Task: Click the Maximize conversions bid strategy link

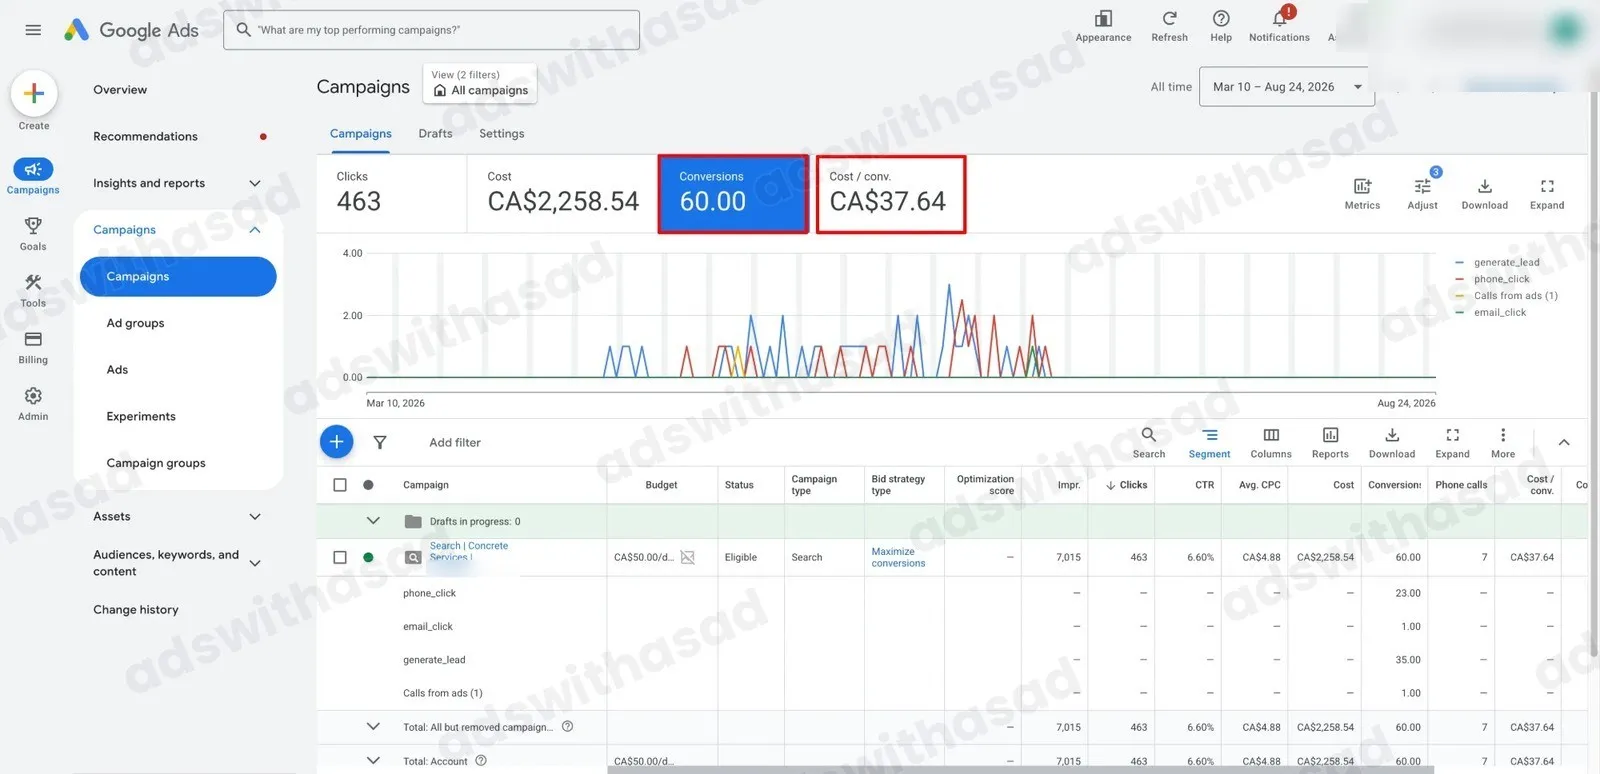Action: point(898,557)
